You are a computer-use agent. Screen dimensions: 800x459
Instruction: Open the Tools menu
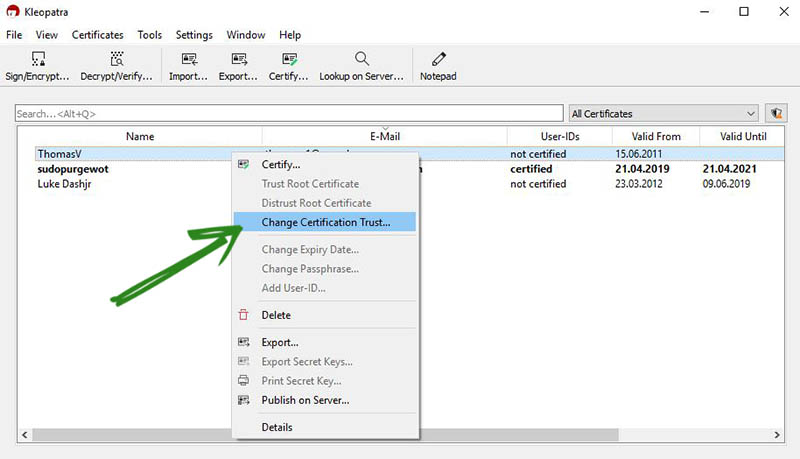coord(149,35)
